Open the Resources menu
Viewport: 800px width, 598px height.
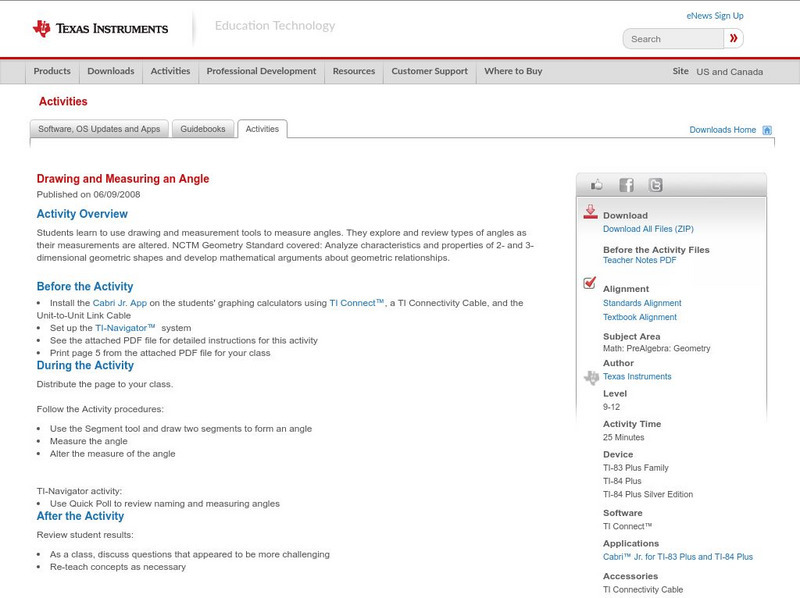[354, 71]
